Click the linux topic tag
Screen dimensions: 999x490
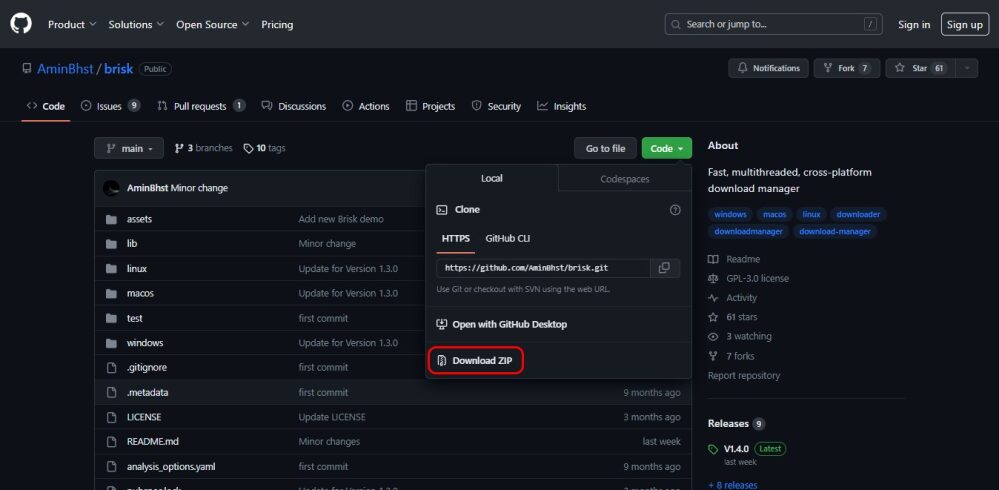click(x=811, y=215)
